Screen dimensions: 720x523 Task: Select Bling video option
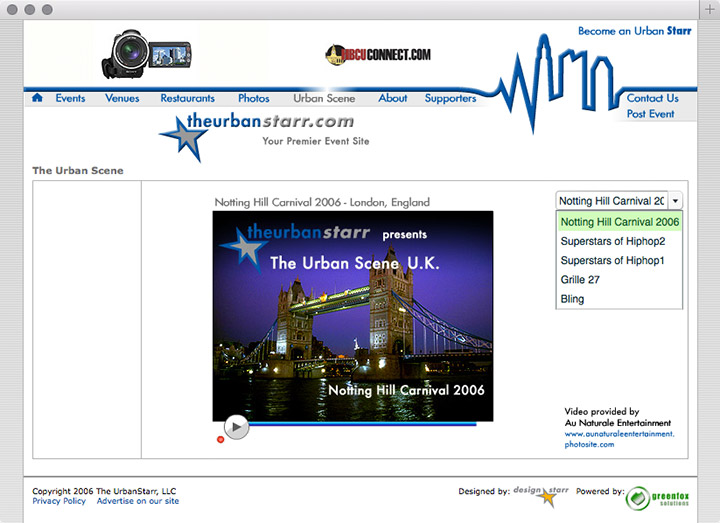click(619, 299)
